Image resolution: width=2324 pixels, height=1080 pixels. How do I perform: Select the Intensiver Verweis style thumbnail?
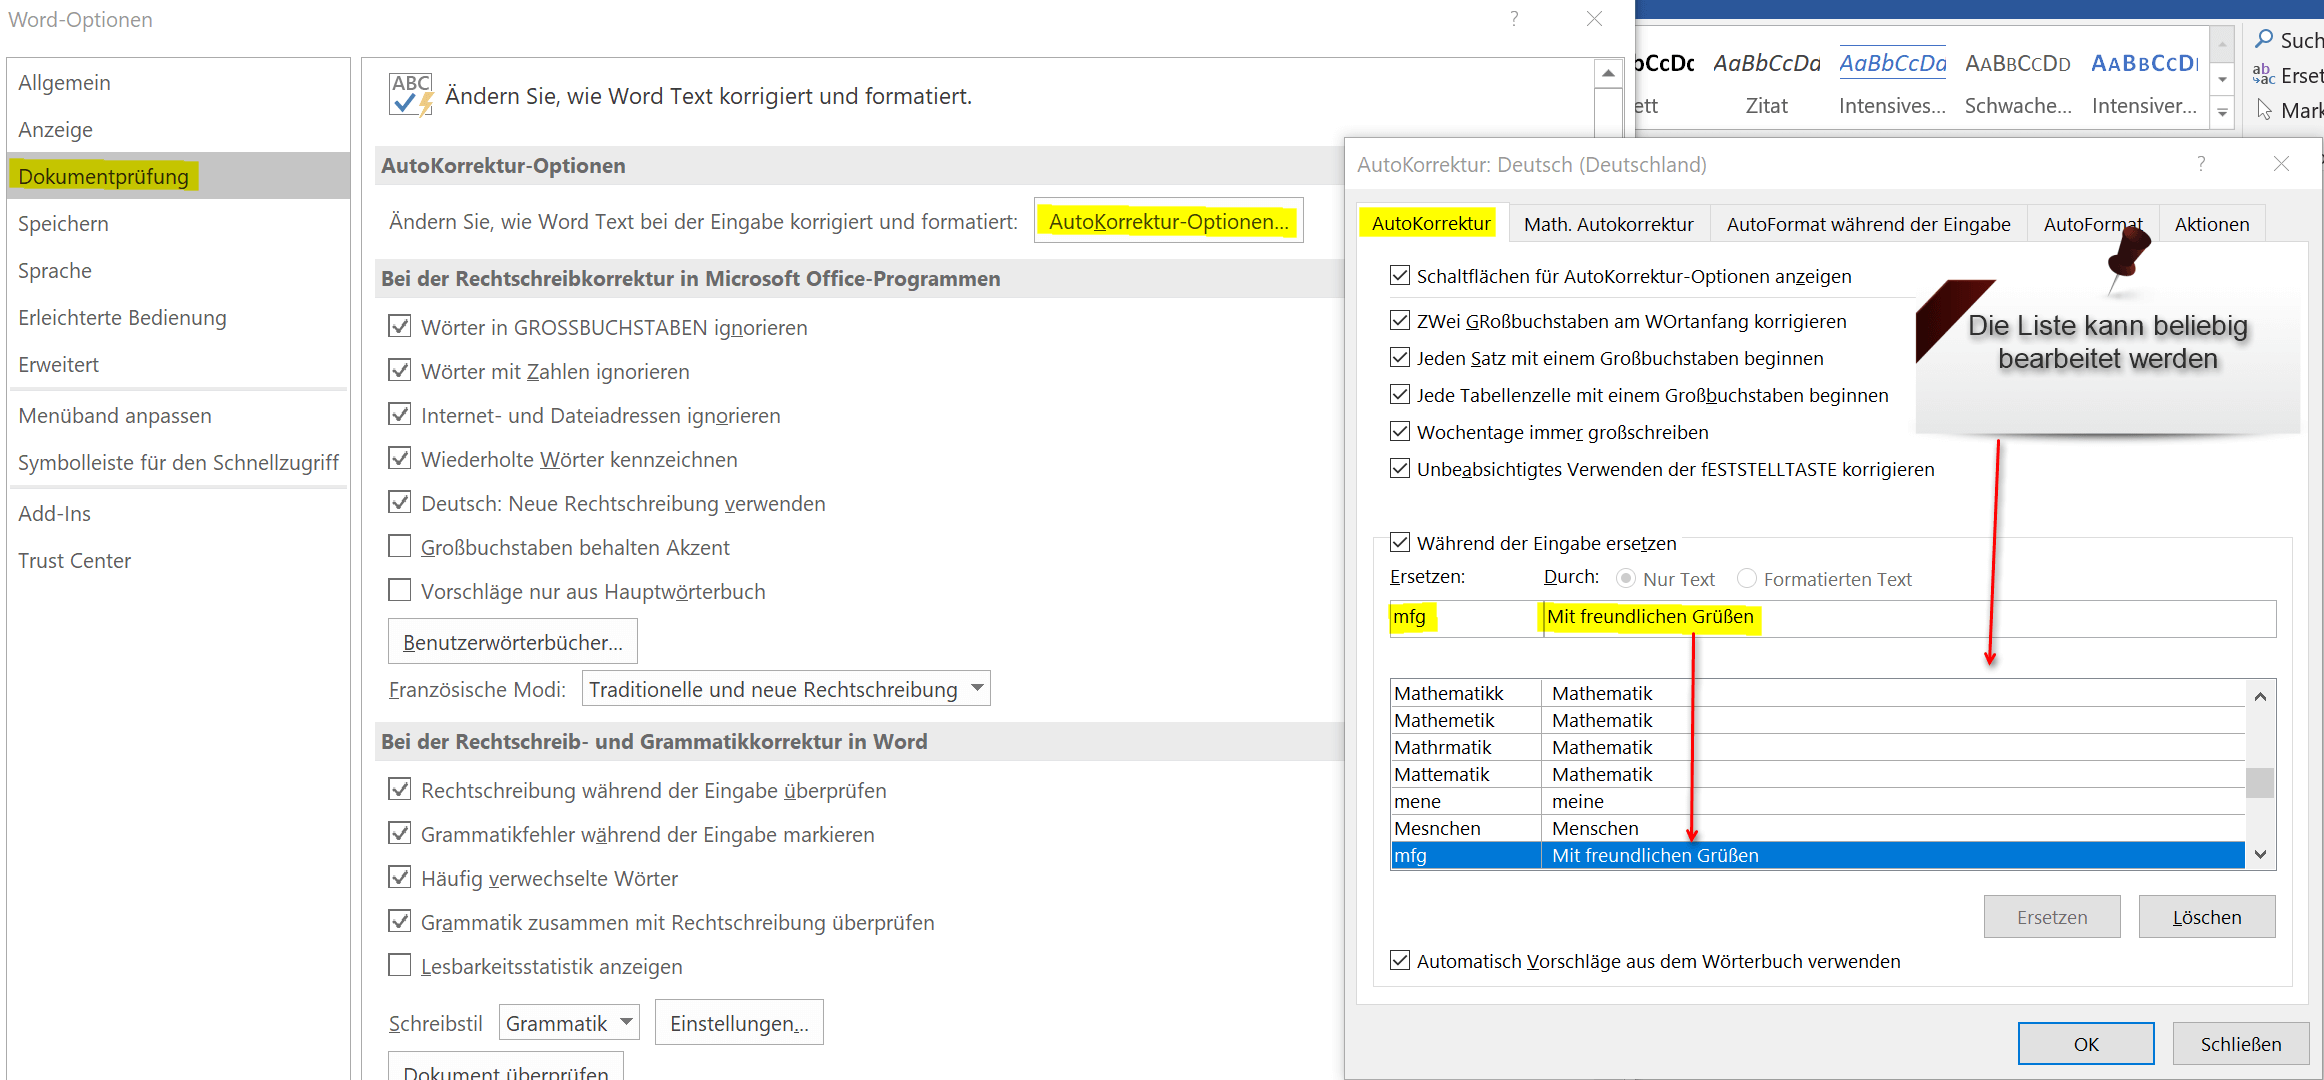(2144, 83)
